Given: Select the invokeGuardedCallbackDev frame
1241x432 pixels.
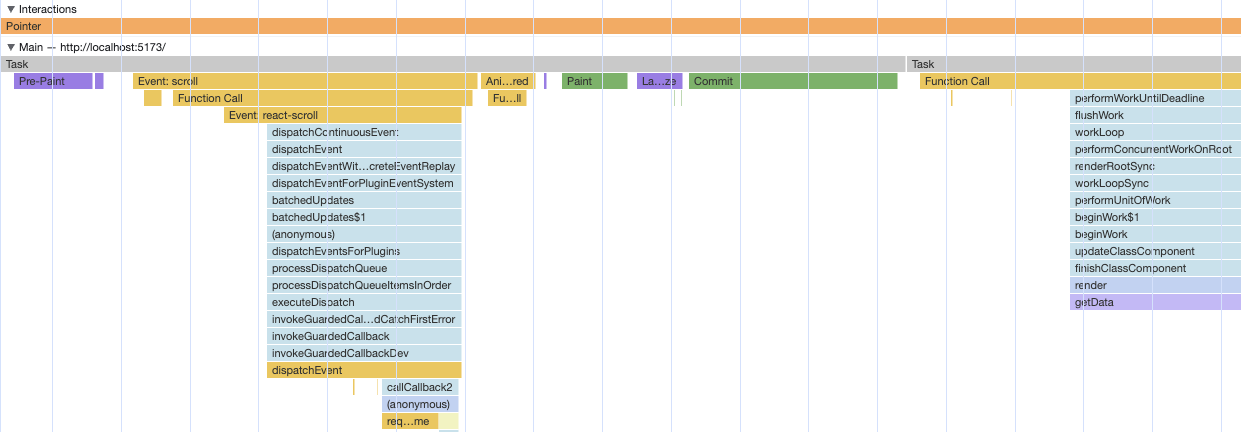Looking at the screenshot, I should click(364, 353).
